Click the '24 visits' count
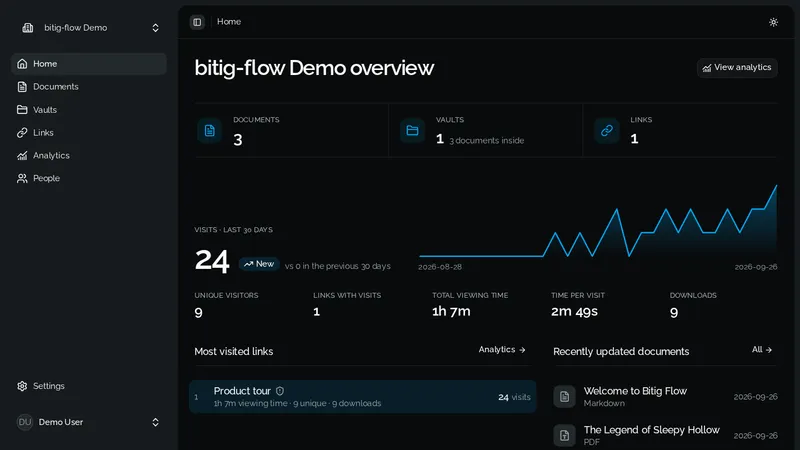Viewport: 800px width, 450px height. 514,397
